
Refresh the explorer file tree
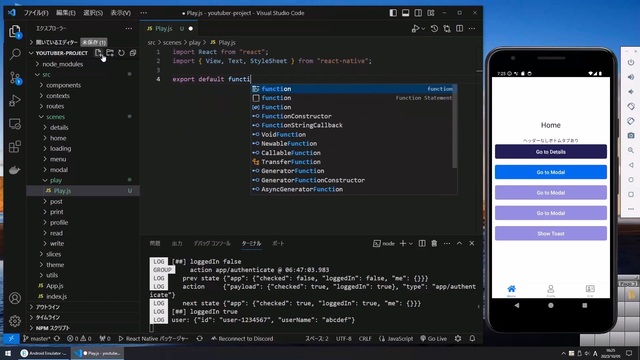point(121,53)
